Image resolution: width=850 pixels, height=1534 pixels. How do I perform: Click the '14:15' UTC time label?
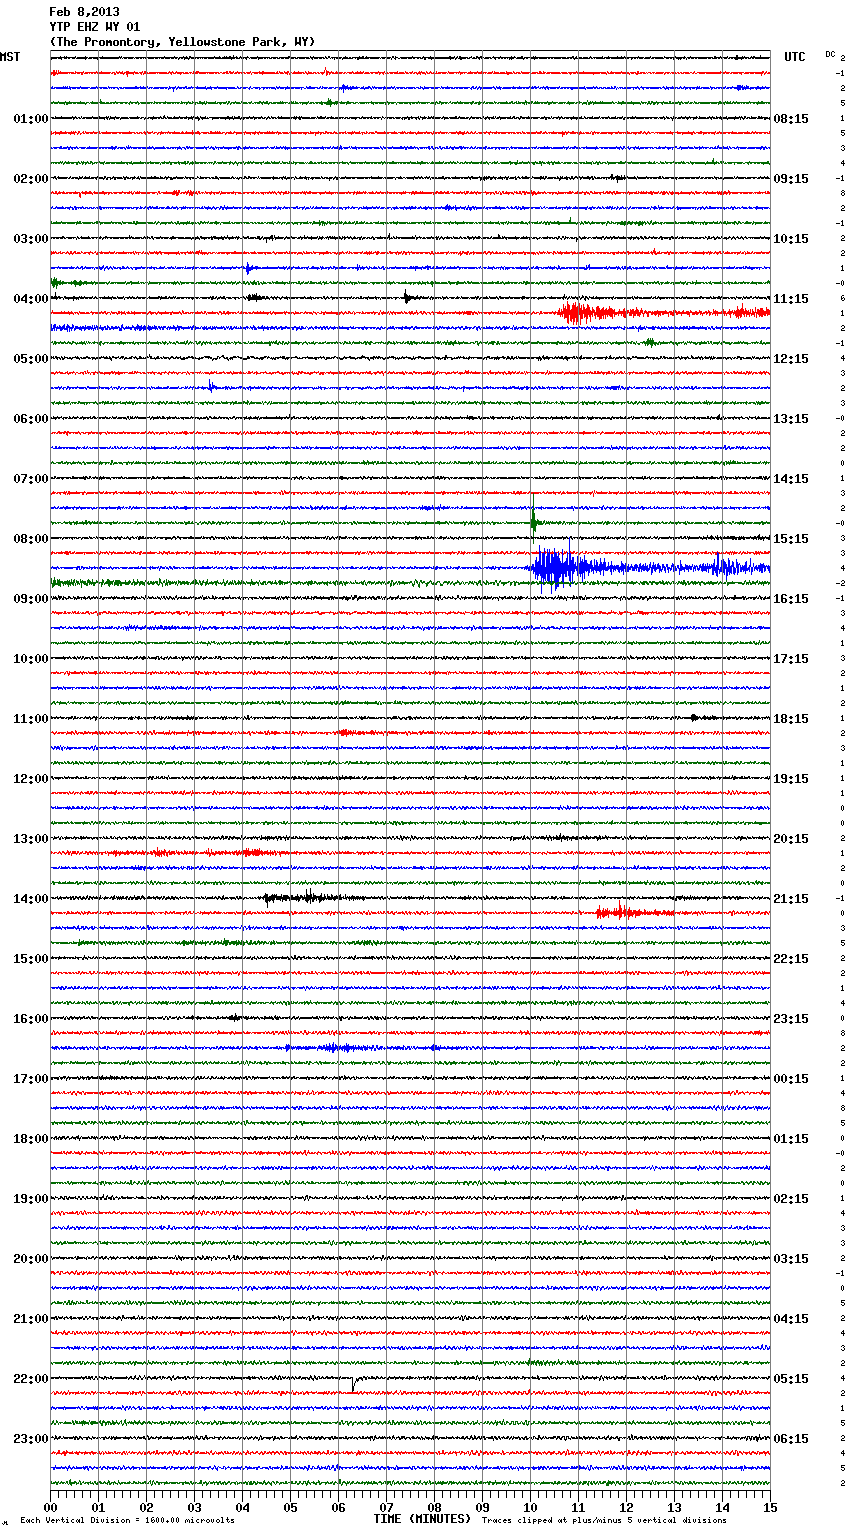point(791,479)
